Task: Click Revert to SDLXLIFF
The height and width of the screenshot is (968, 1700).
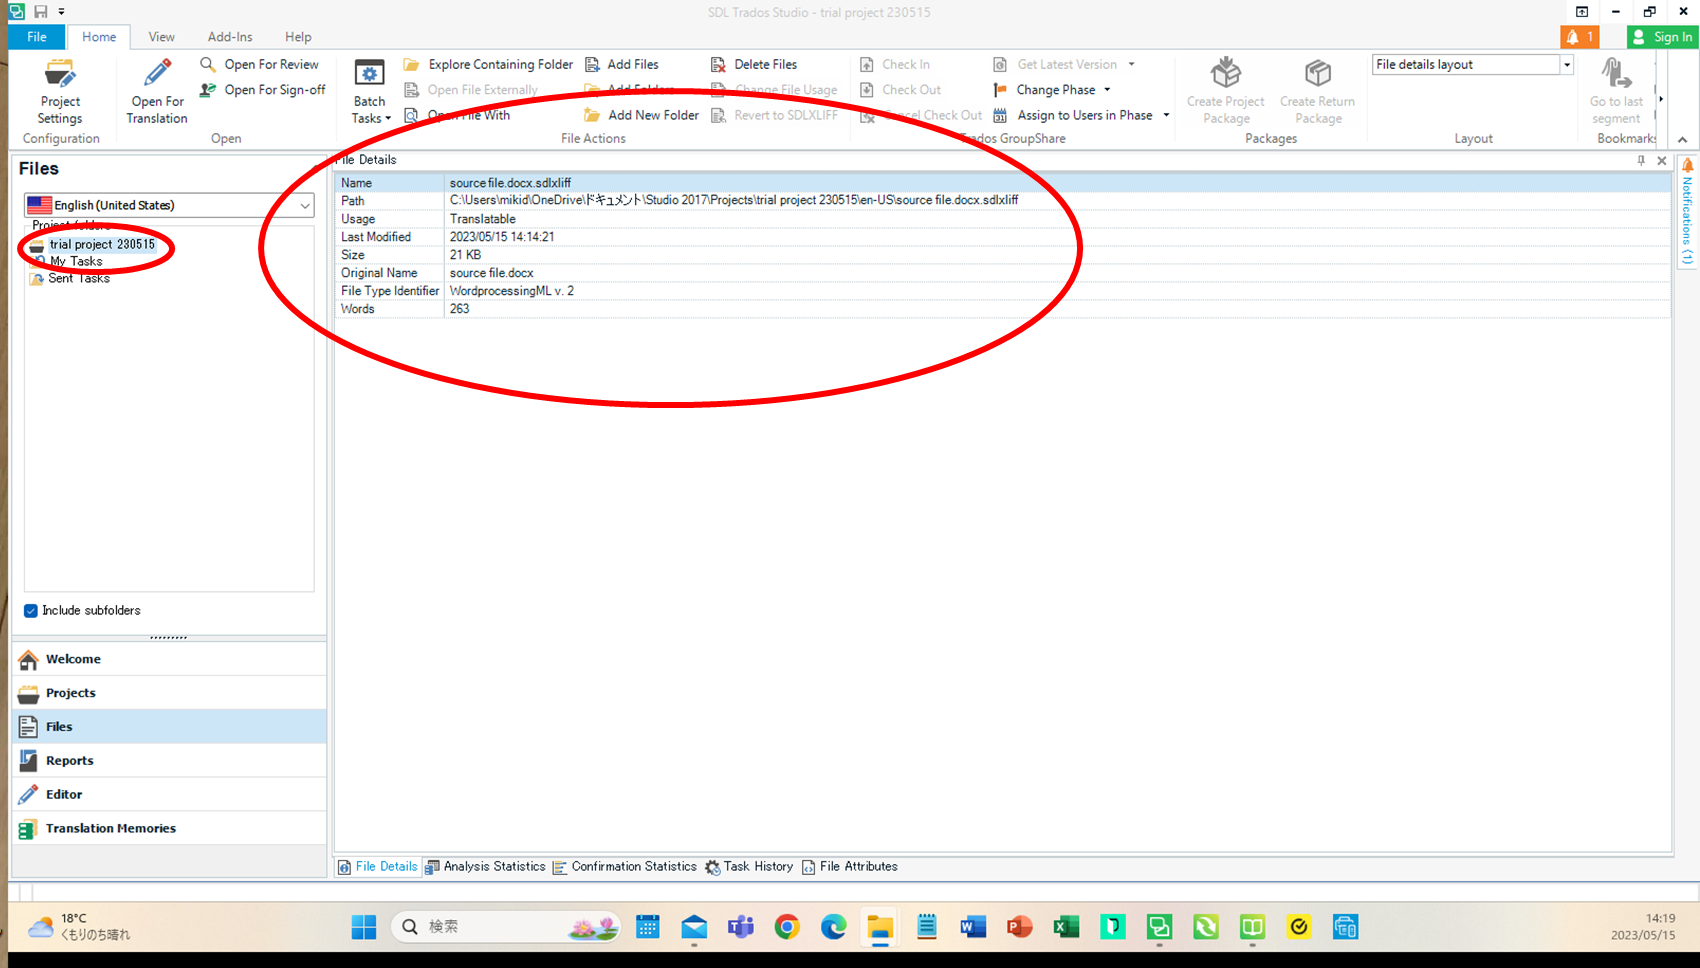Action: tap(775, 115)
